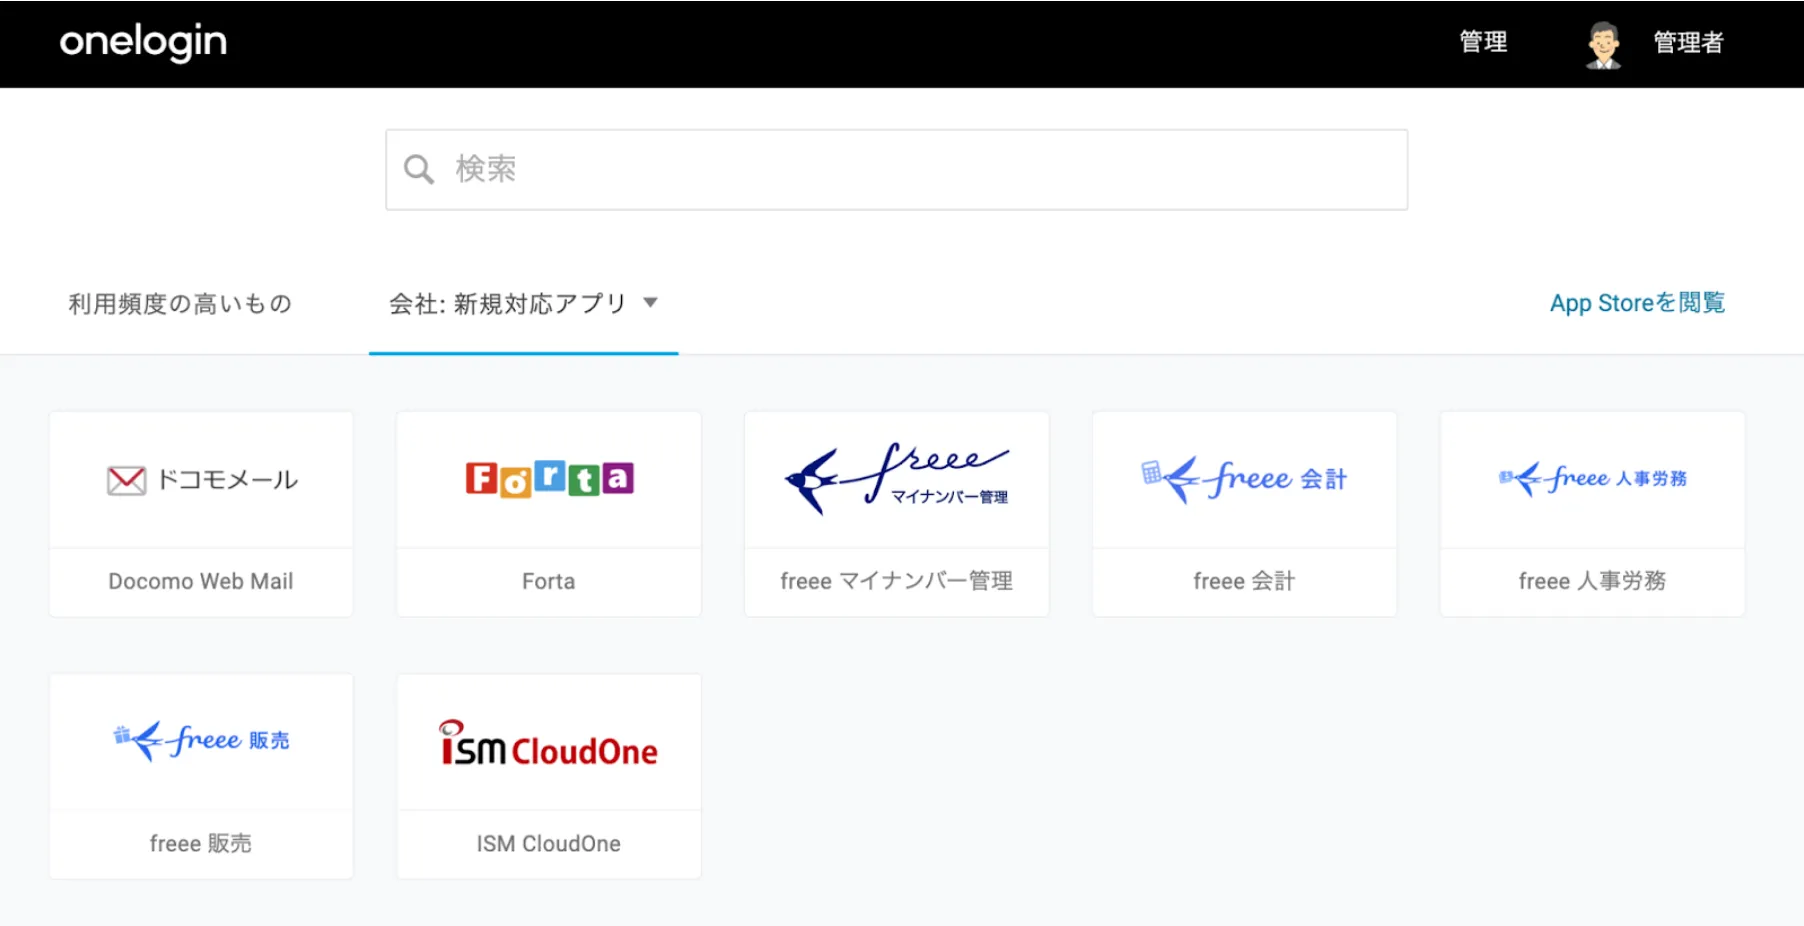
Task: Switch to the 利用頻度の高いもの tab
Action: (179, 303)
